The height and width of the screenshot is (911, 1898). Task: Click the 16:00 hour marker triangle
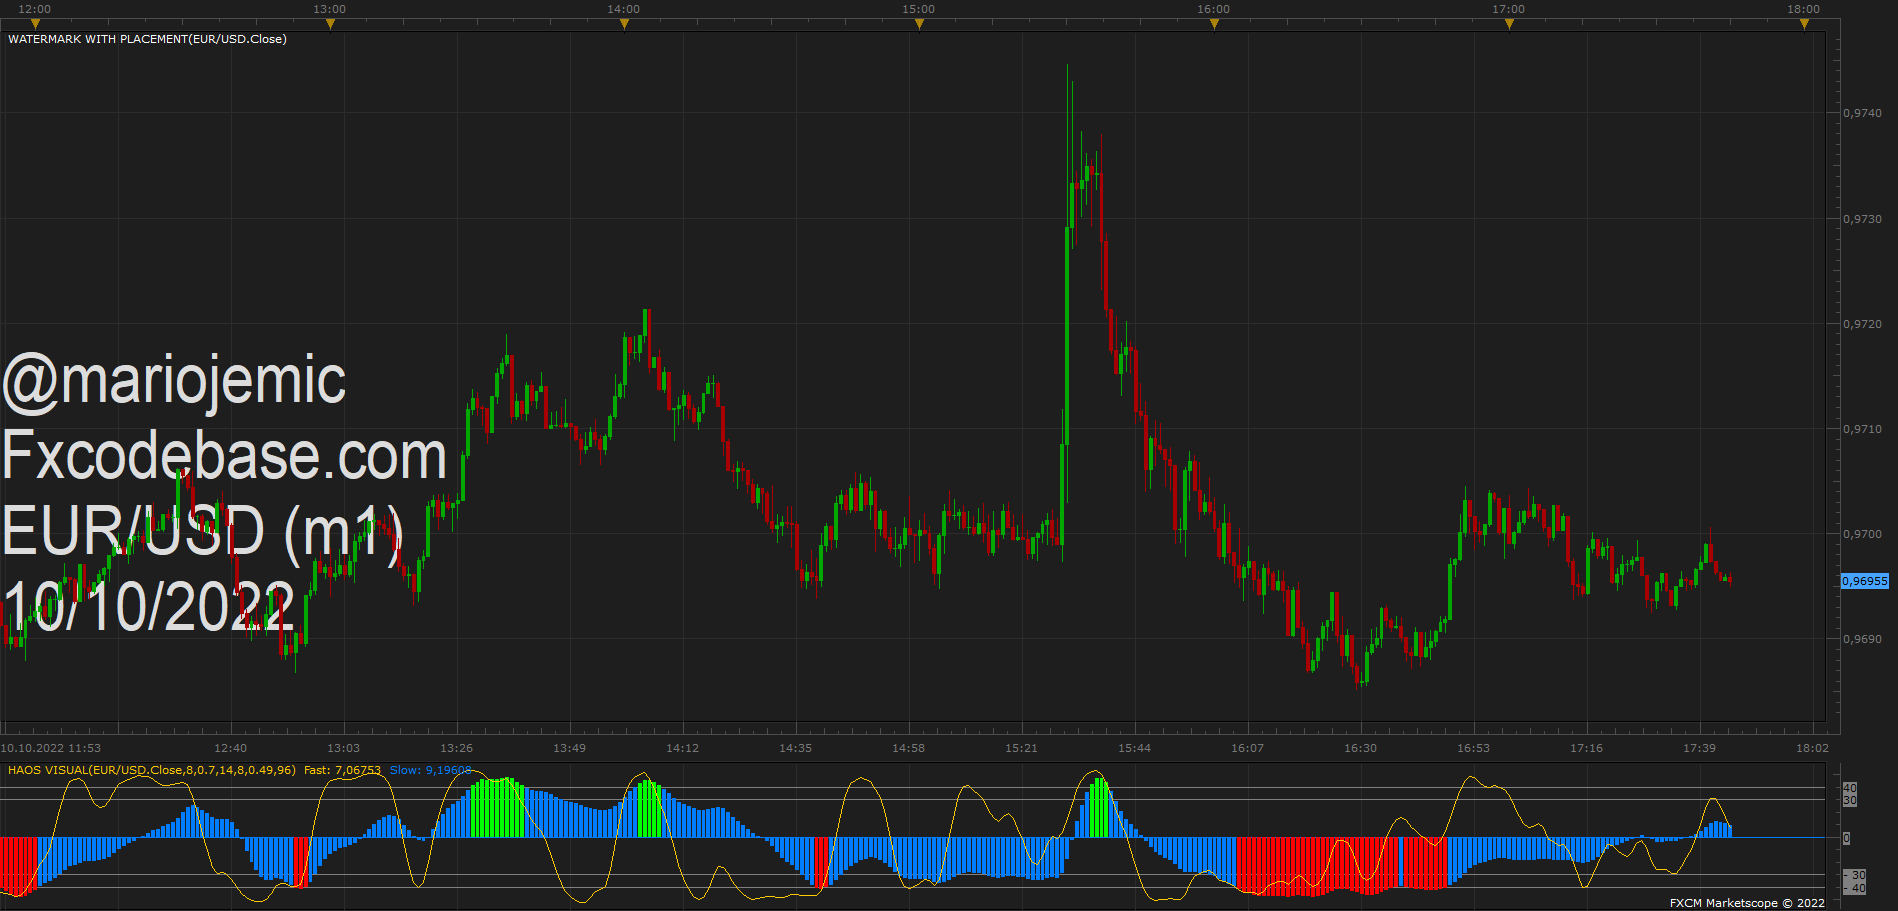click(x=1214, y=24)
